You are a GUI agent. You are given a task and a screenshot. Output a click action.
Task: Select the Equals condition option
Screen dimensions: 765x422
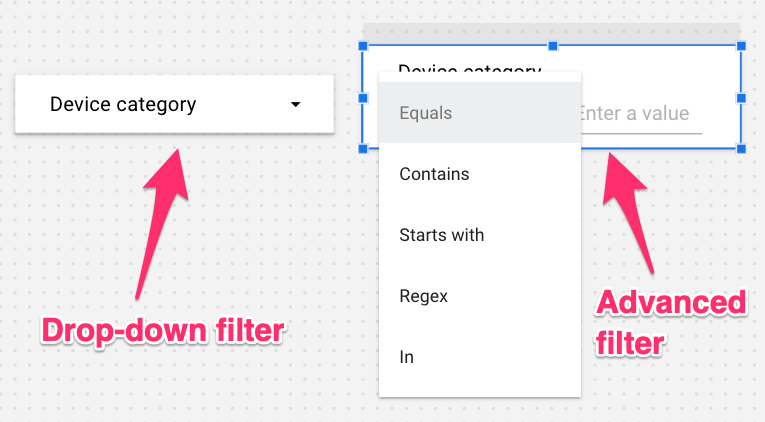click(x=426, y=113)
